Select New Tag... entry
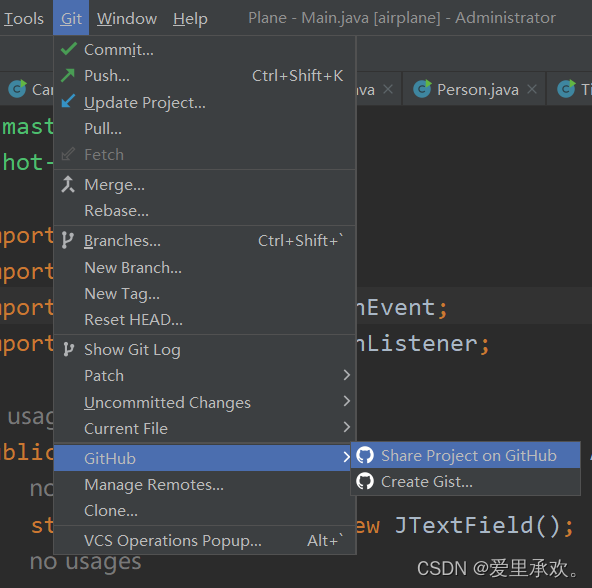Screen dimensions: 592x588 point(205,293)
